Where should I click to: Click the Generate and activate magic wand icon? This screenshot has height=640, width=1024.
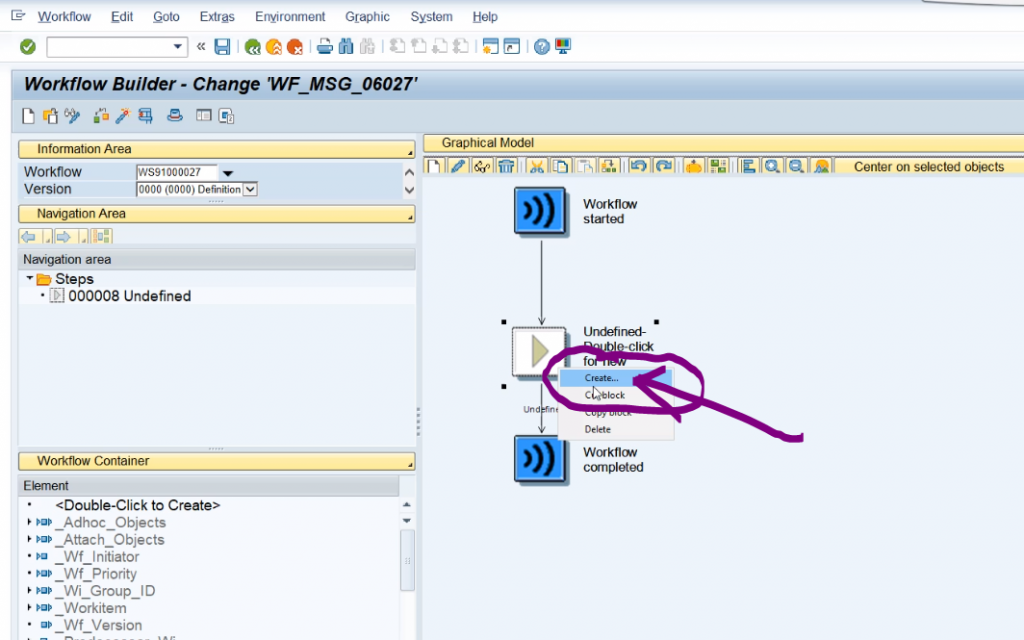point(122,116)
